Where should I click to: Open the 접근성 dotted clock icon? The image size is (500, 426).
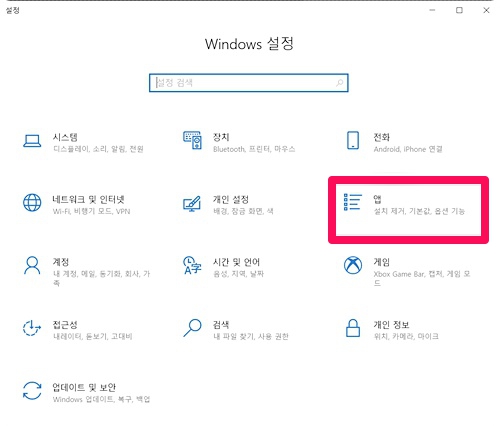click(x=32, y=328)
